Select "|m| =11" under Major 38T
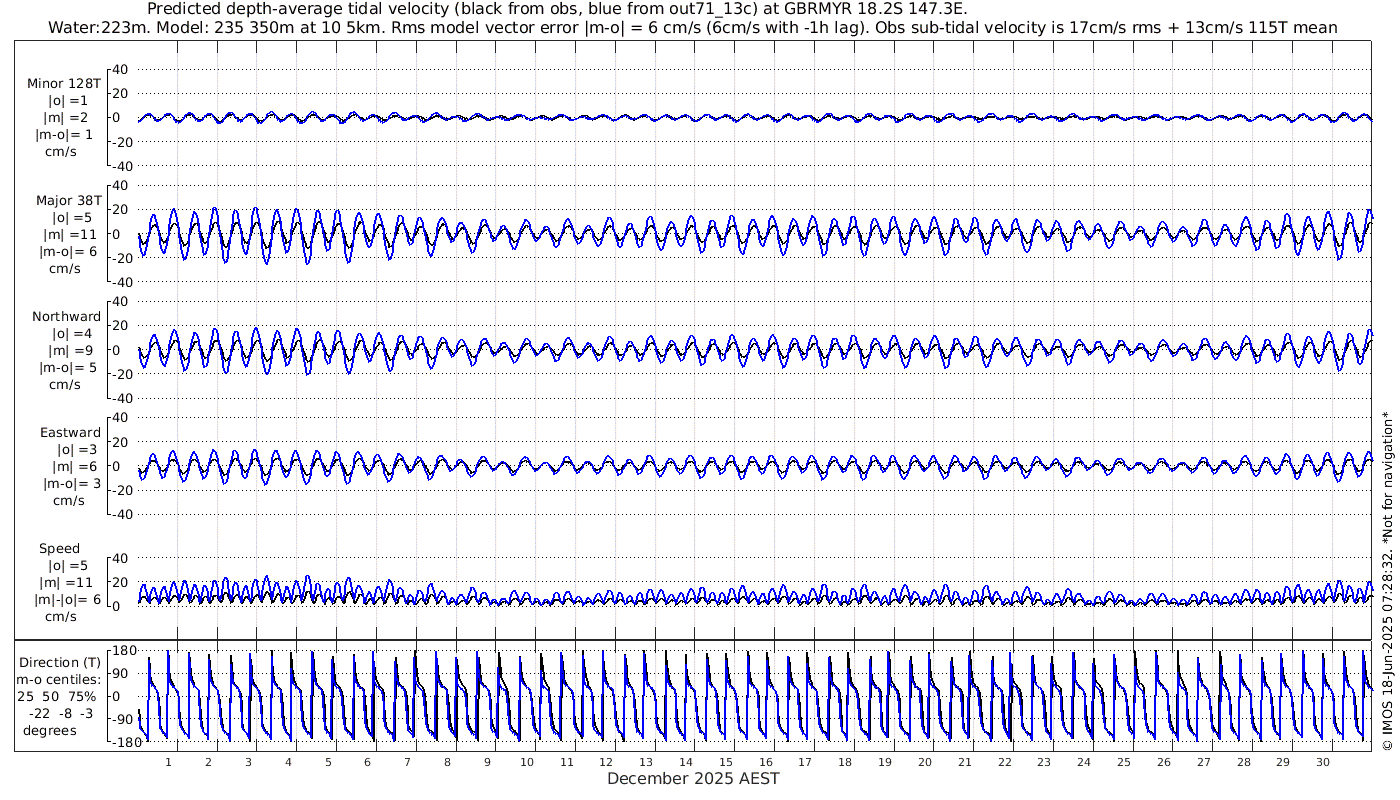This screenshot has width=1400, height=800. pyautogui.click(x=72, y=234)
